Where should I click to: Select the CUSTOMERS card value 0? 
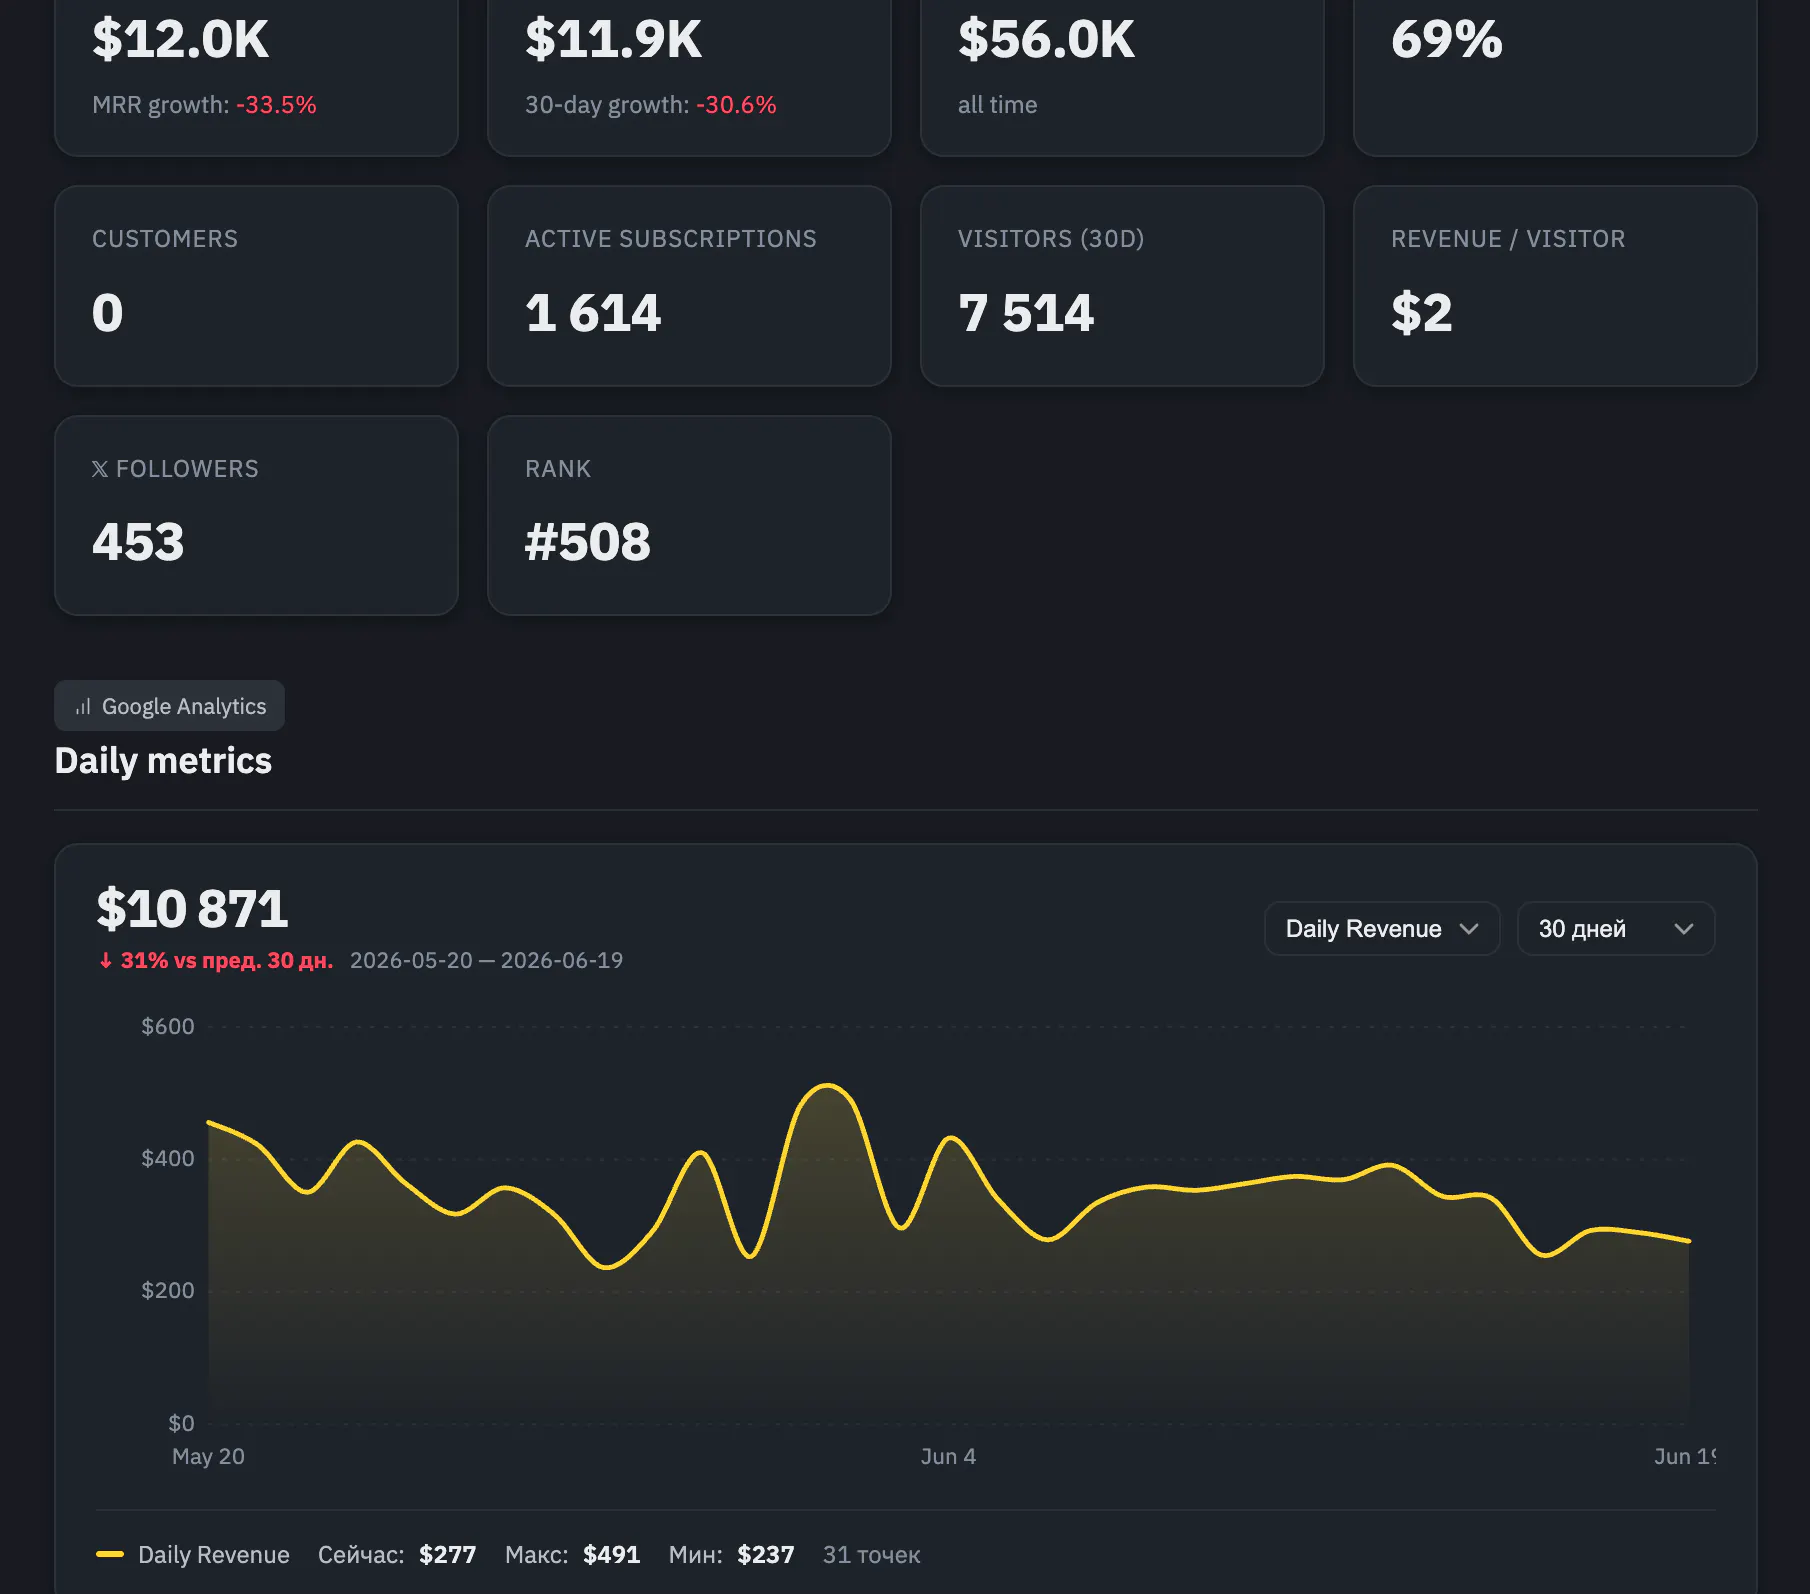(107, 313)
